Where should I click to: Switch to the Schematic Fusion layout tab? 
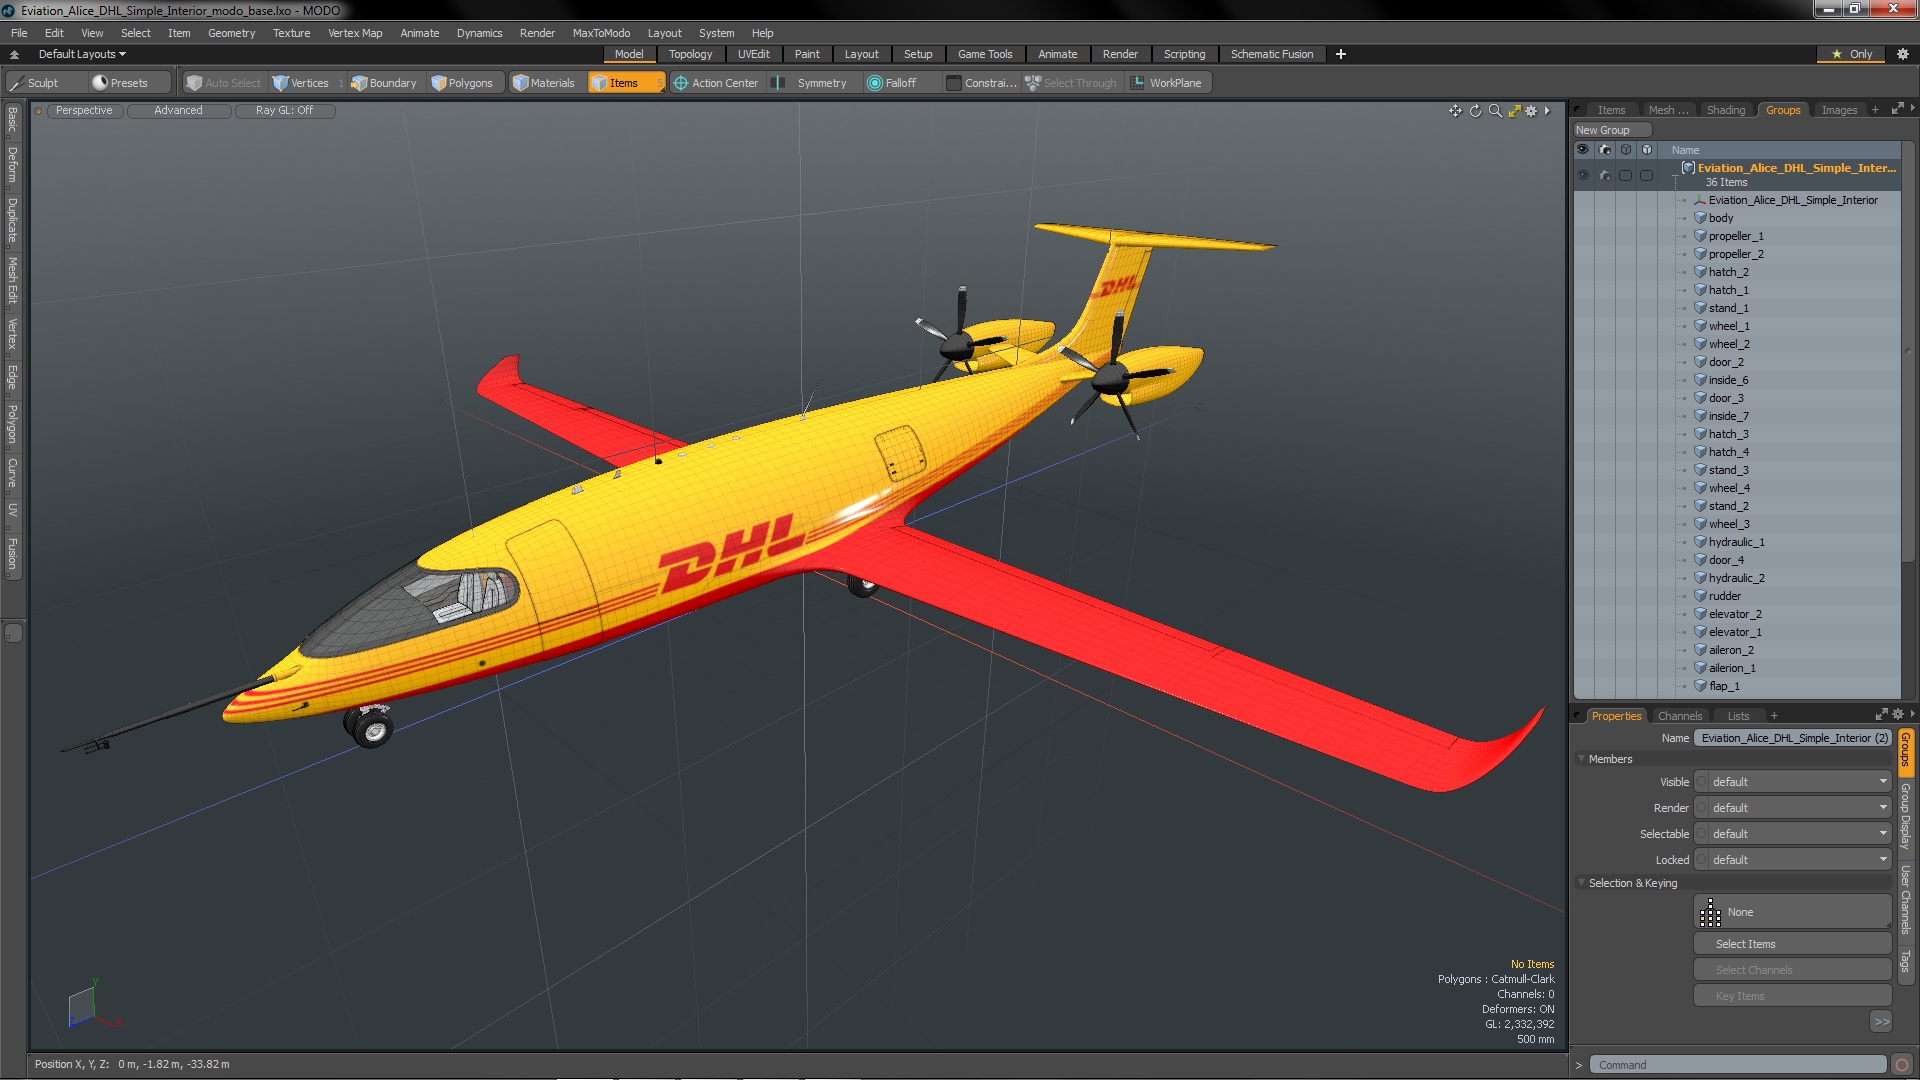point(1271,54)
